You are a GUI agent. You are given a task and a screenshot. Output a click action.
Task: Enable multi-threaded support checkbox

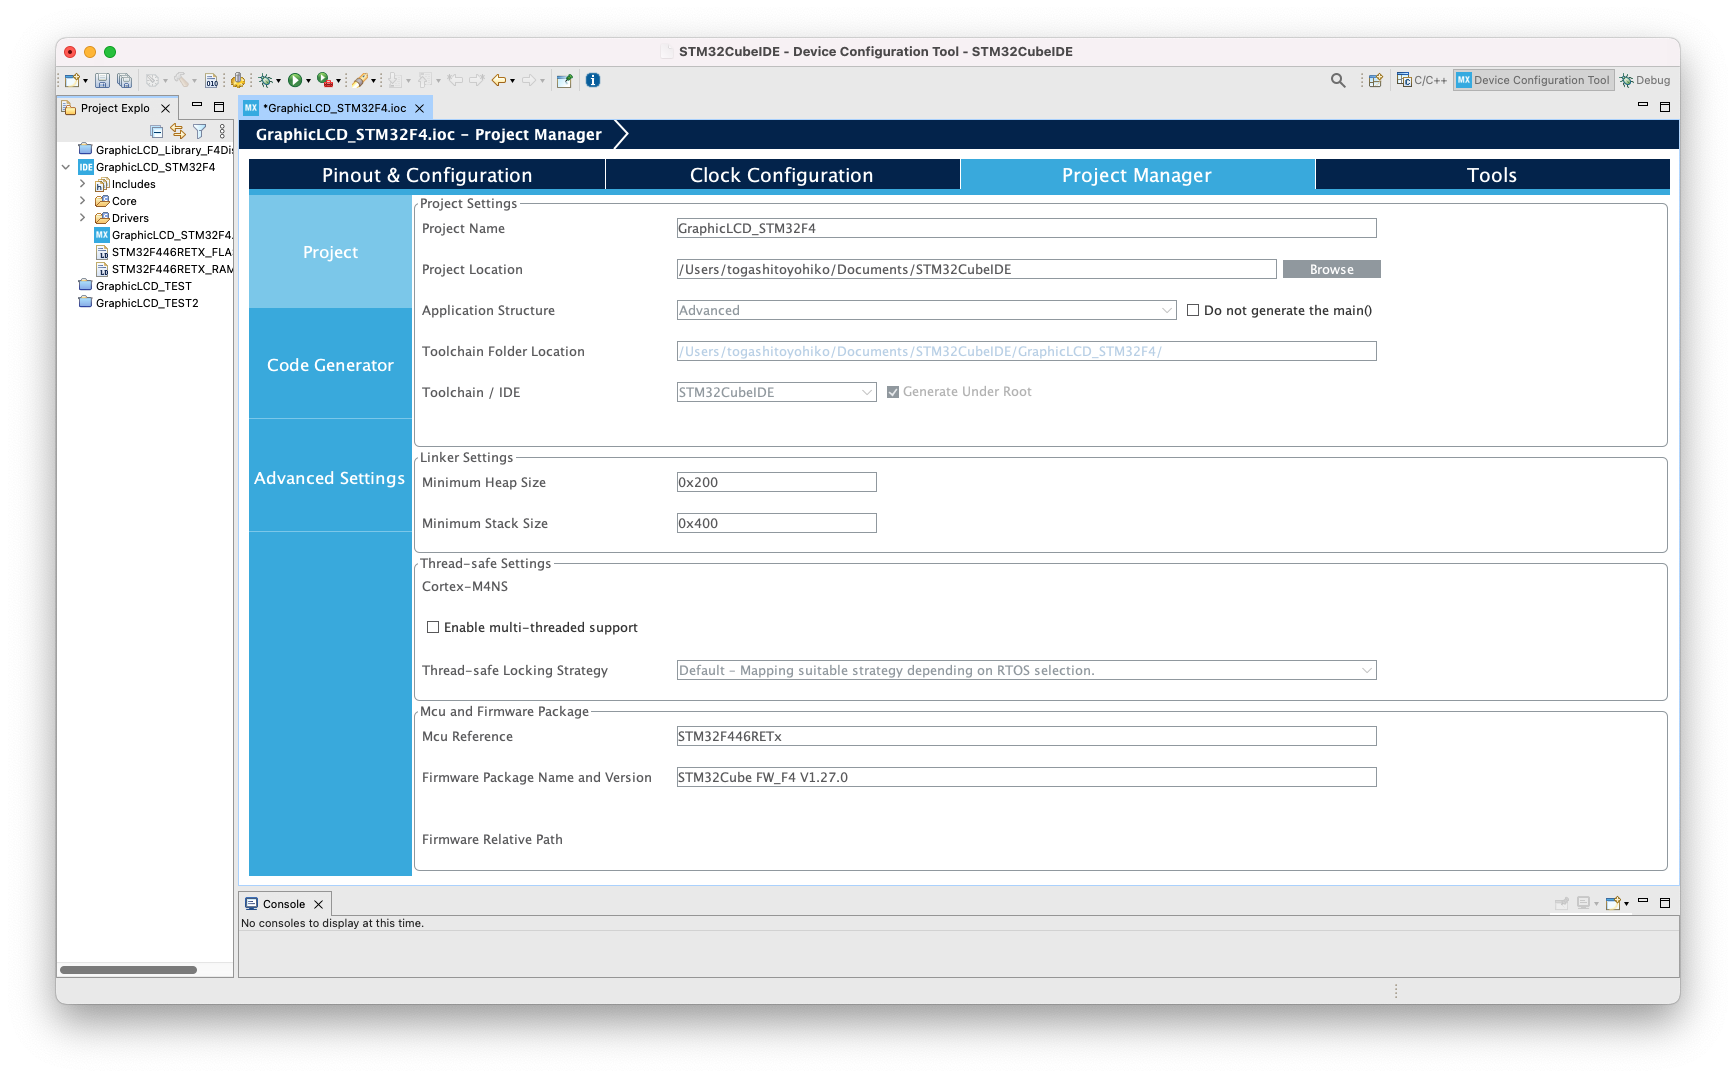[x=433, y=627]
